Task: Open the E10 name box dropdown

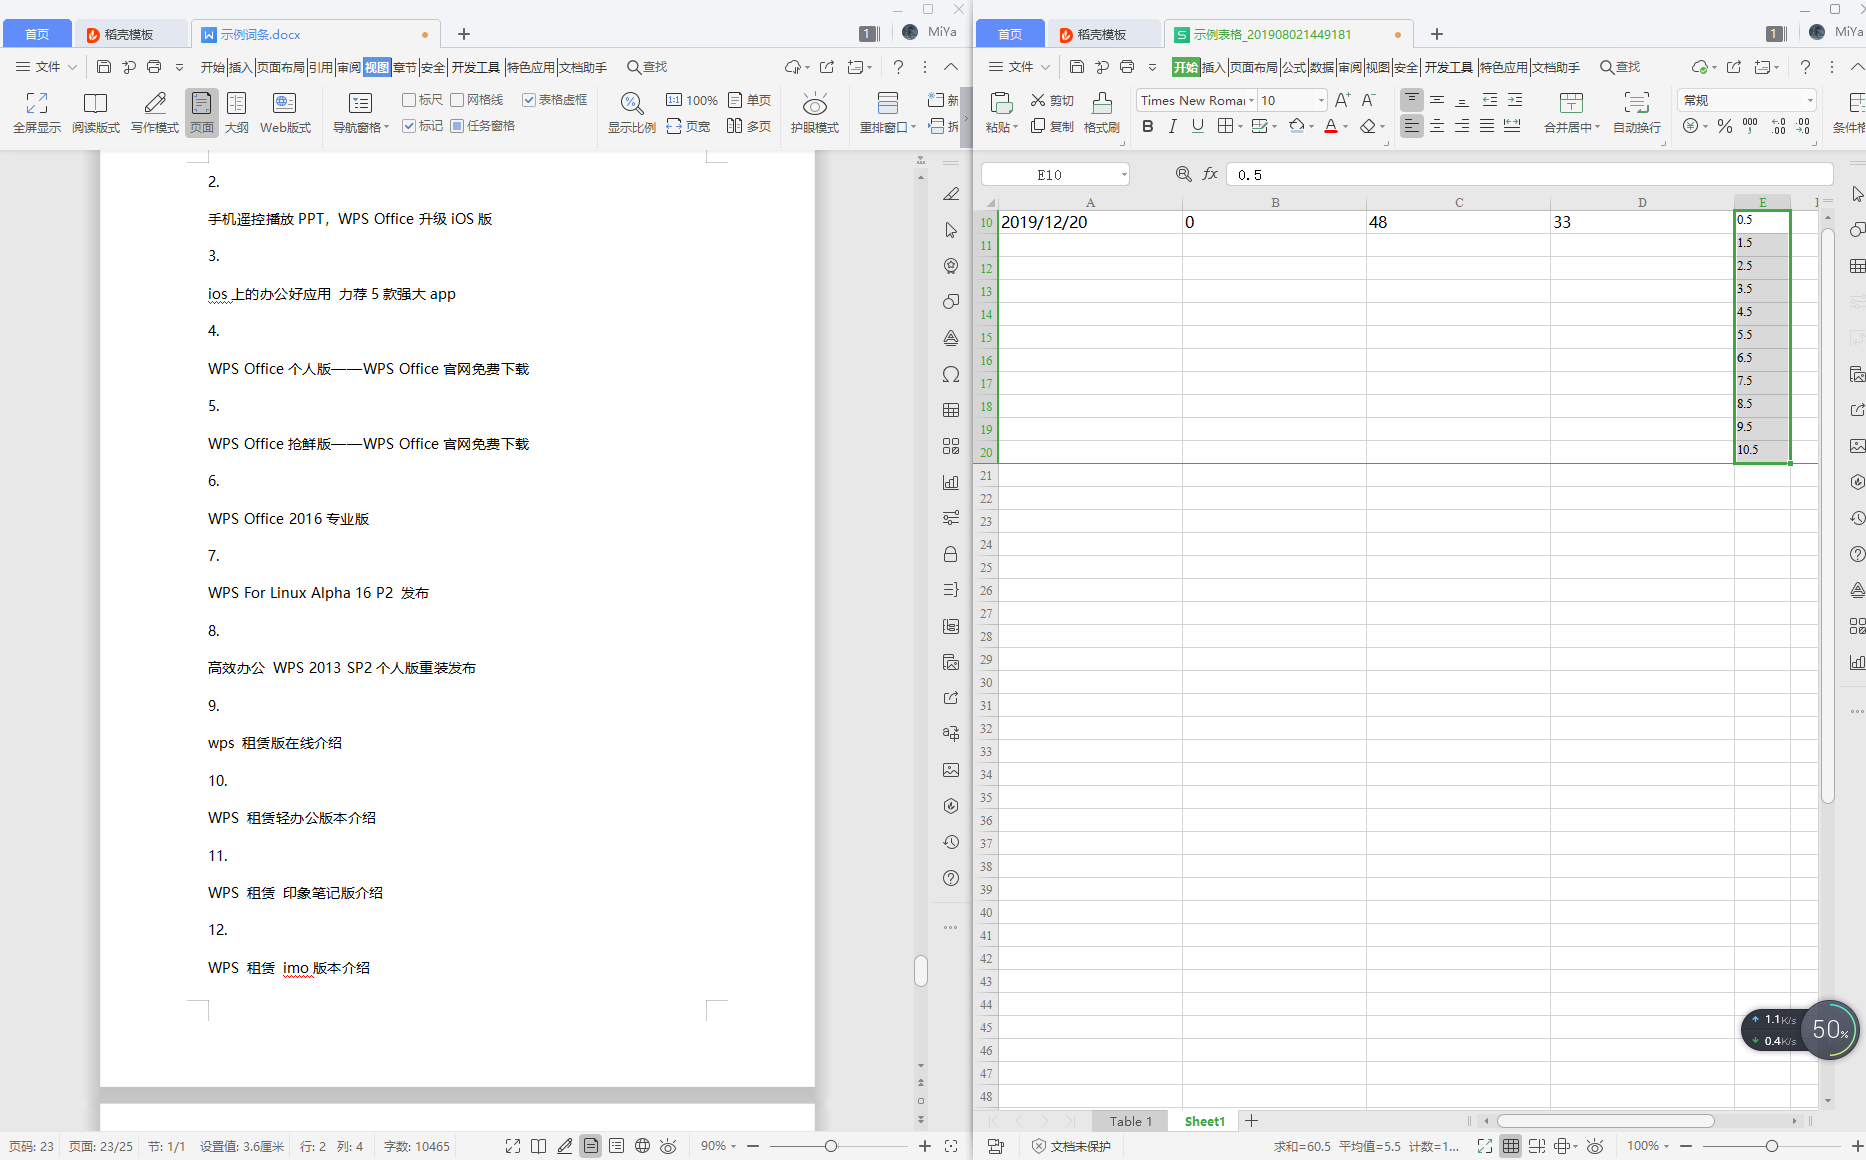Action: click(1124, 175)
